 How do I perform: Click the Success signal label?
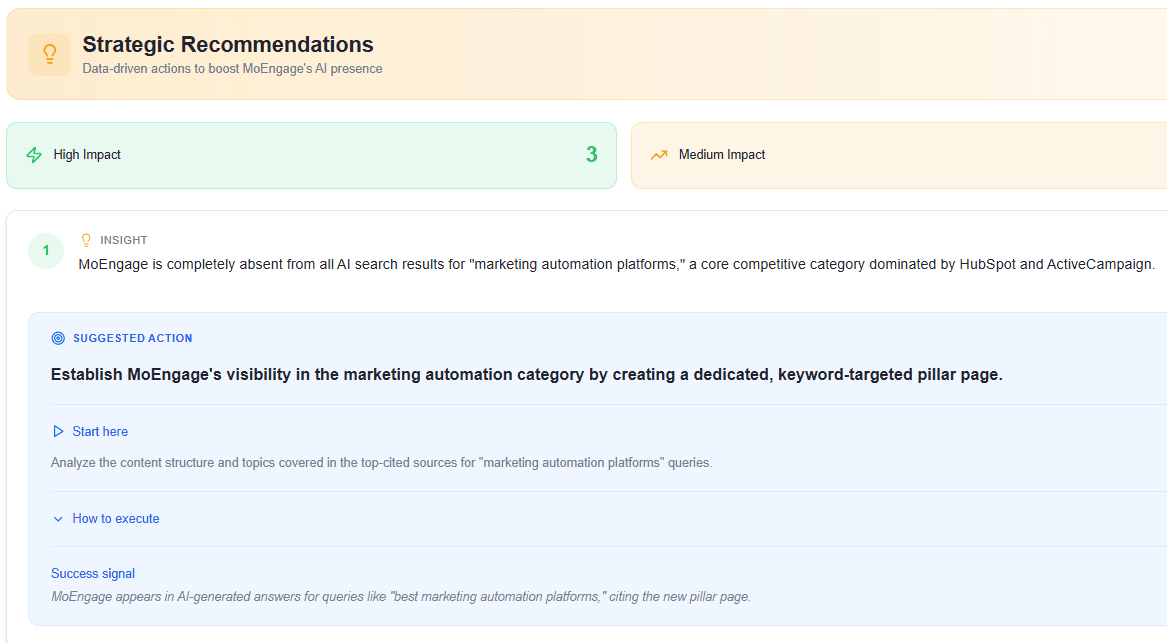click(x=93, y=574)
